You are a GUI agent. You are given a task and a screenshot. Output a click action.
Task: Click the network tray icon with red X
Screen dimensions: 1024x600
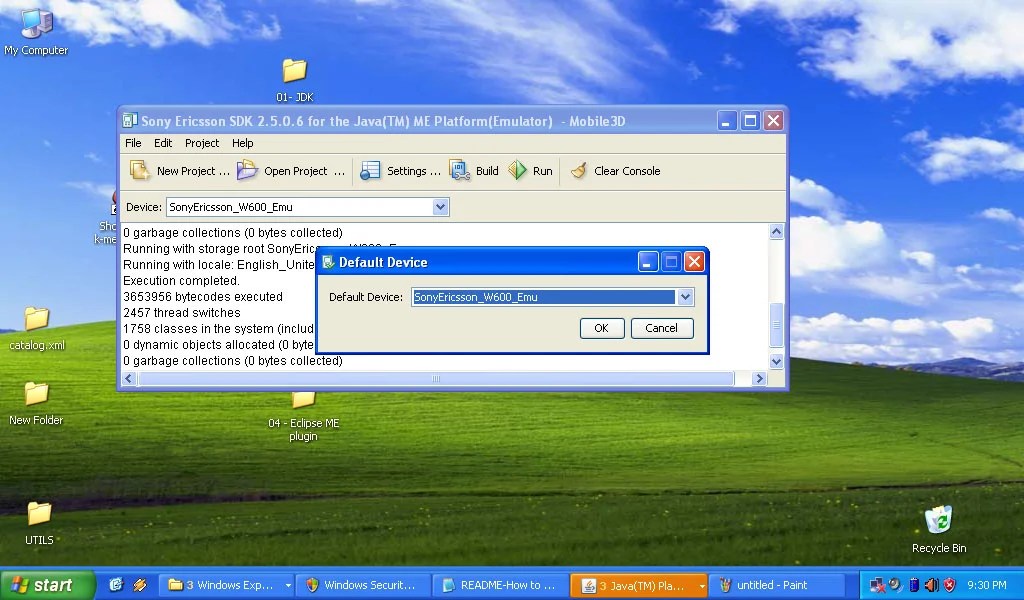tap(878, 585)
